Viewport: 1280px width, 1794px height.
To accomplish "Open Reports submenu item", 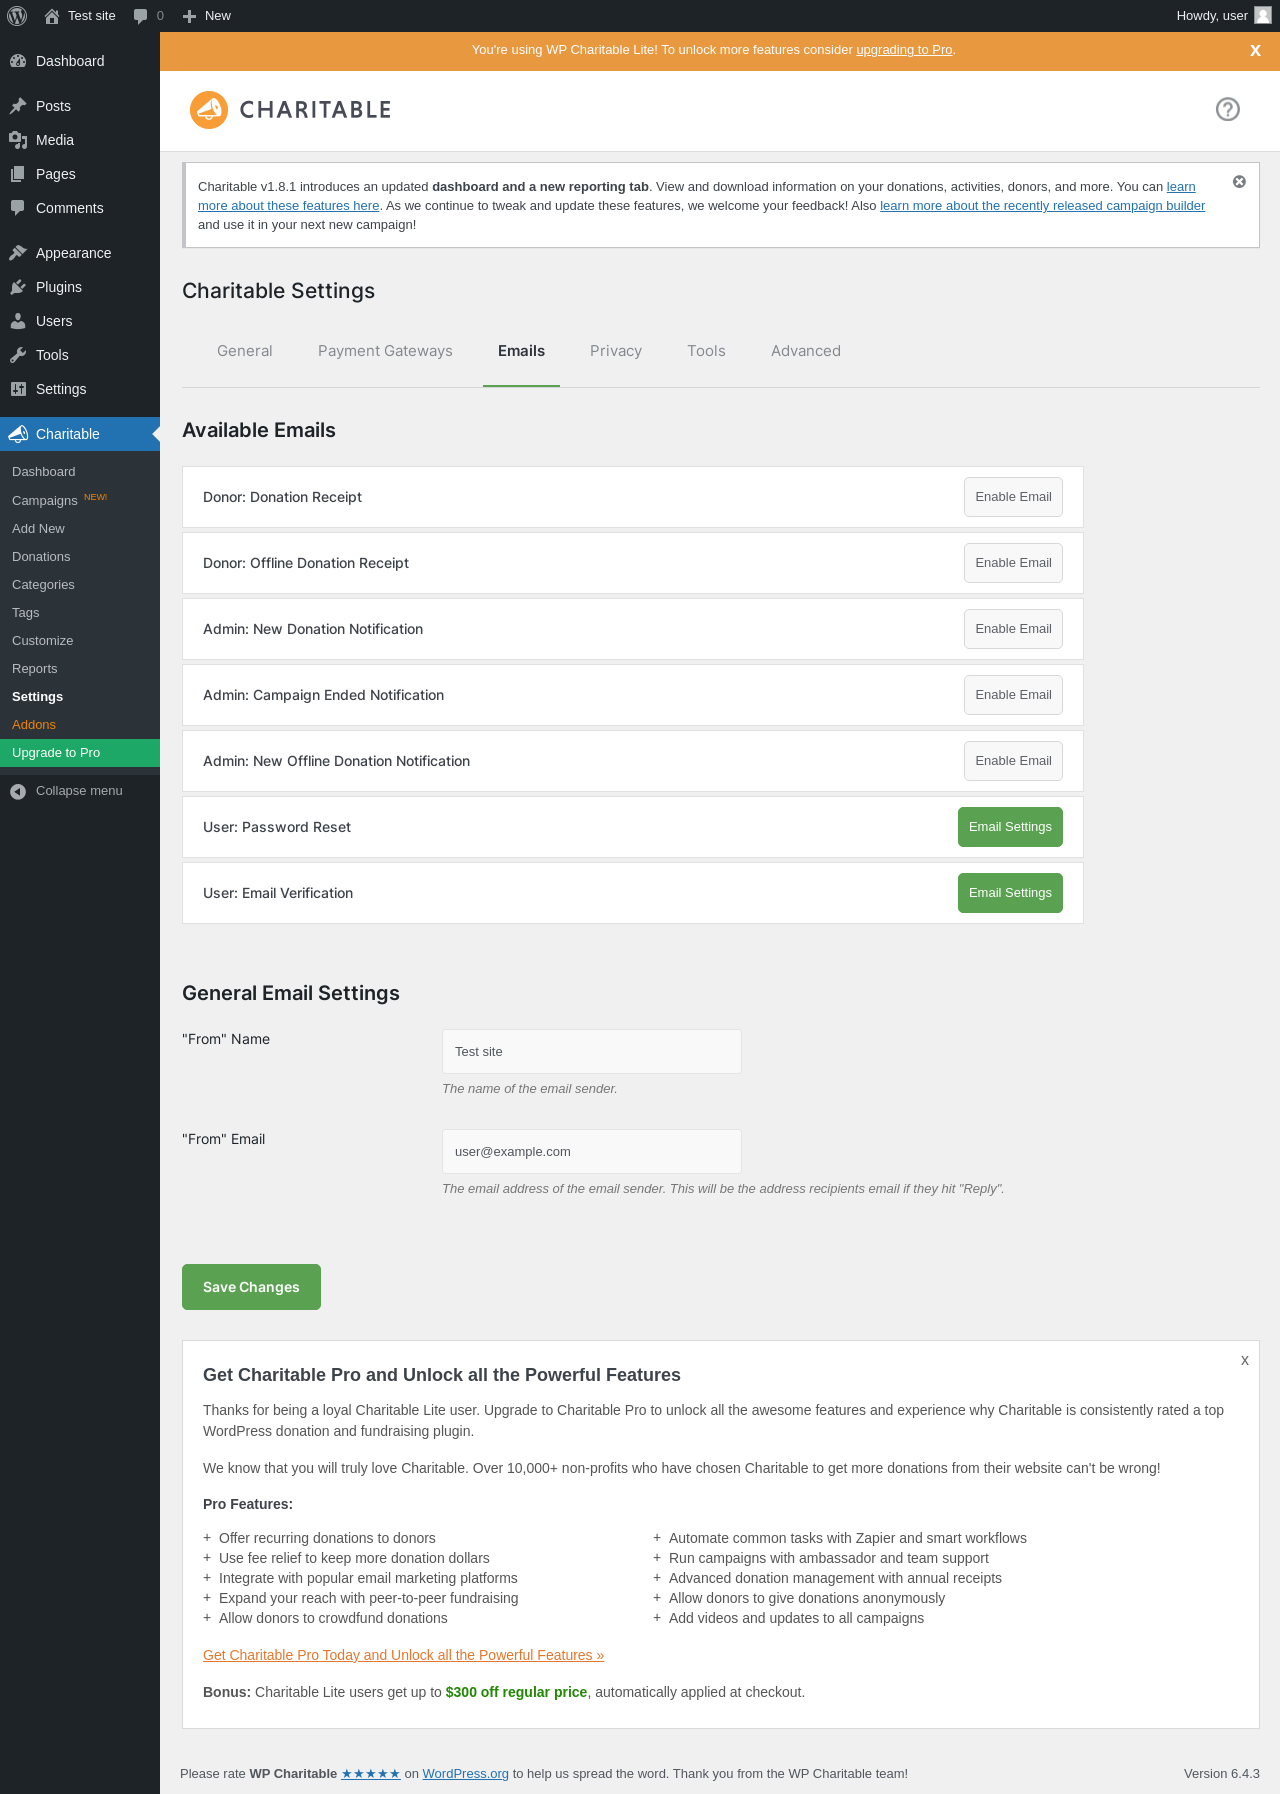I will coord(80,669).
